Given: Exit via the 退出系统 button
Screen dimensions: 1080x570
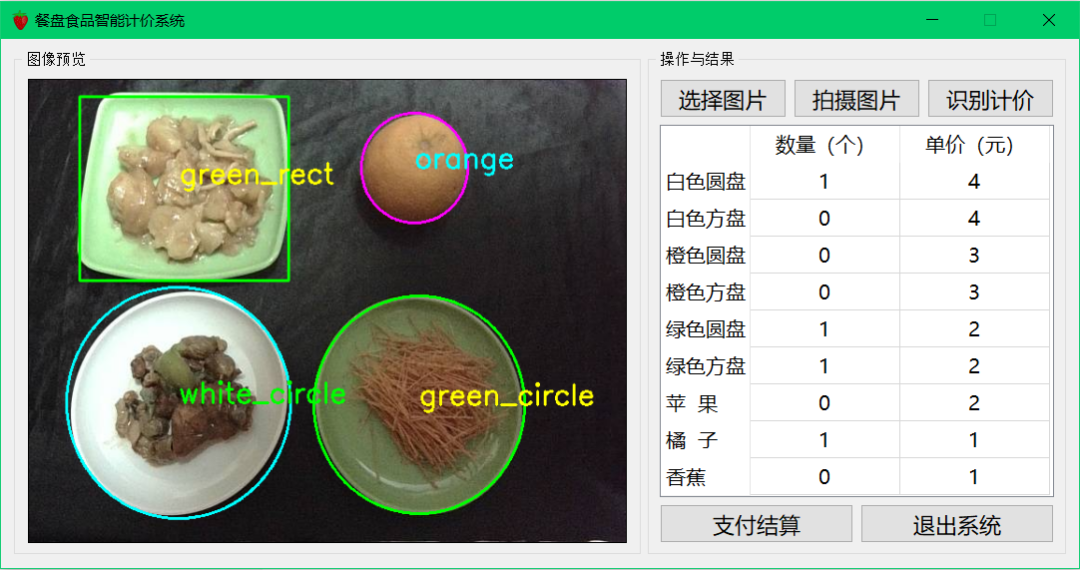Looking at the screenshot, I should pyautogui.click(x=957, y=525).
